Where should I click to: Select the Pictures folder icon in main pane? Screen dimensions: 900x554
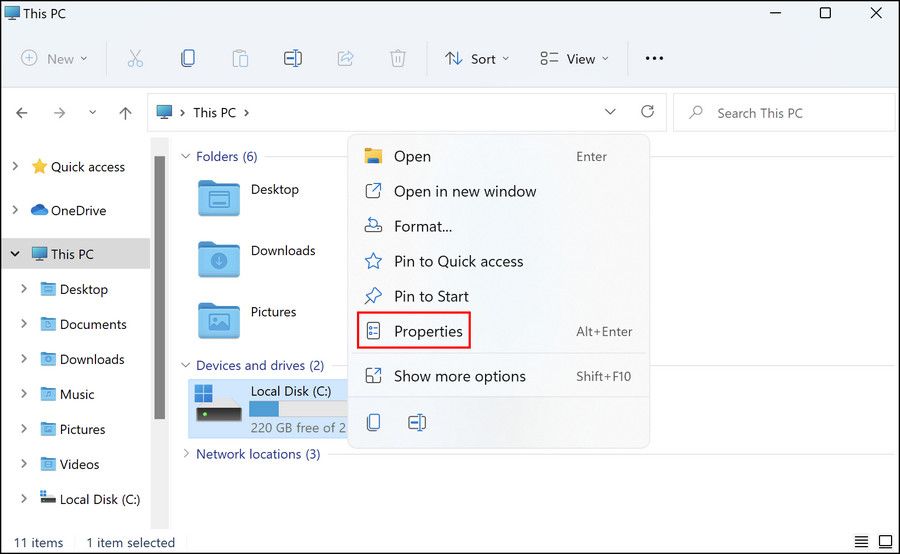coord(219,321)
